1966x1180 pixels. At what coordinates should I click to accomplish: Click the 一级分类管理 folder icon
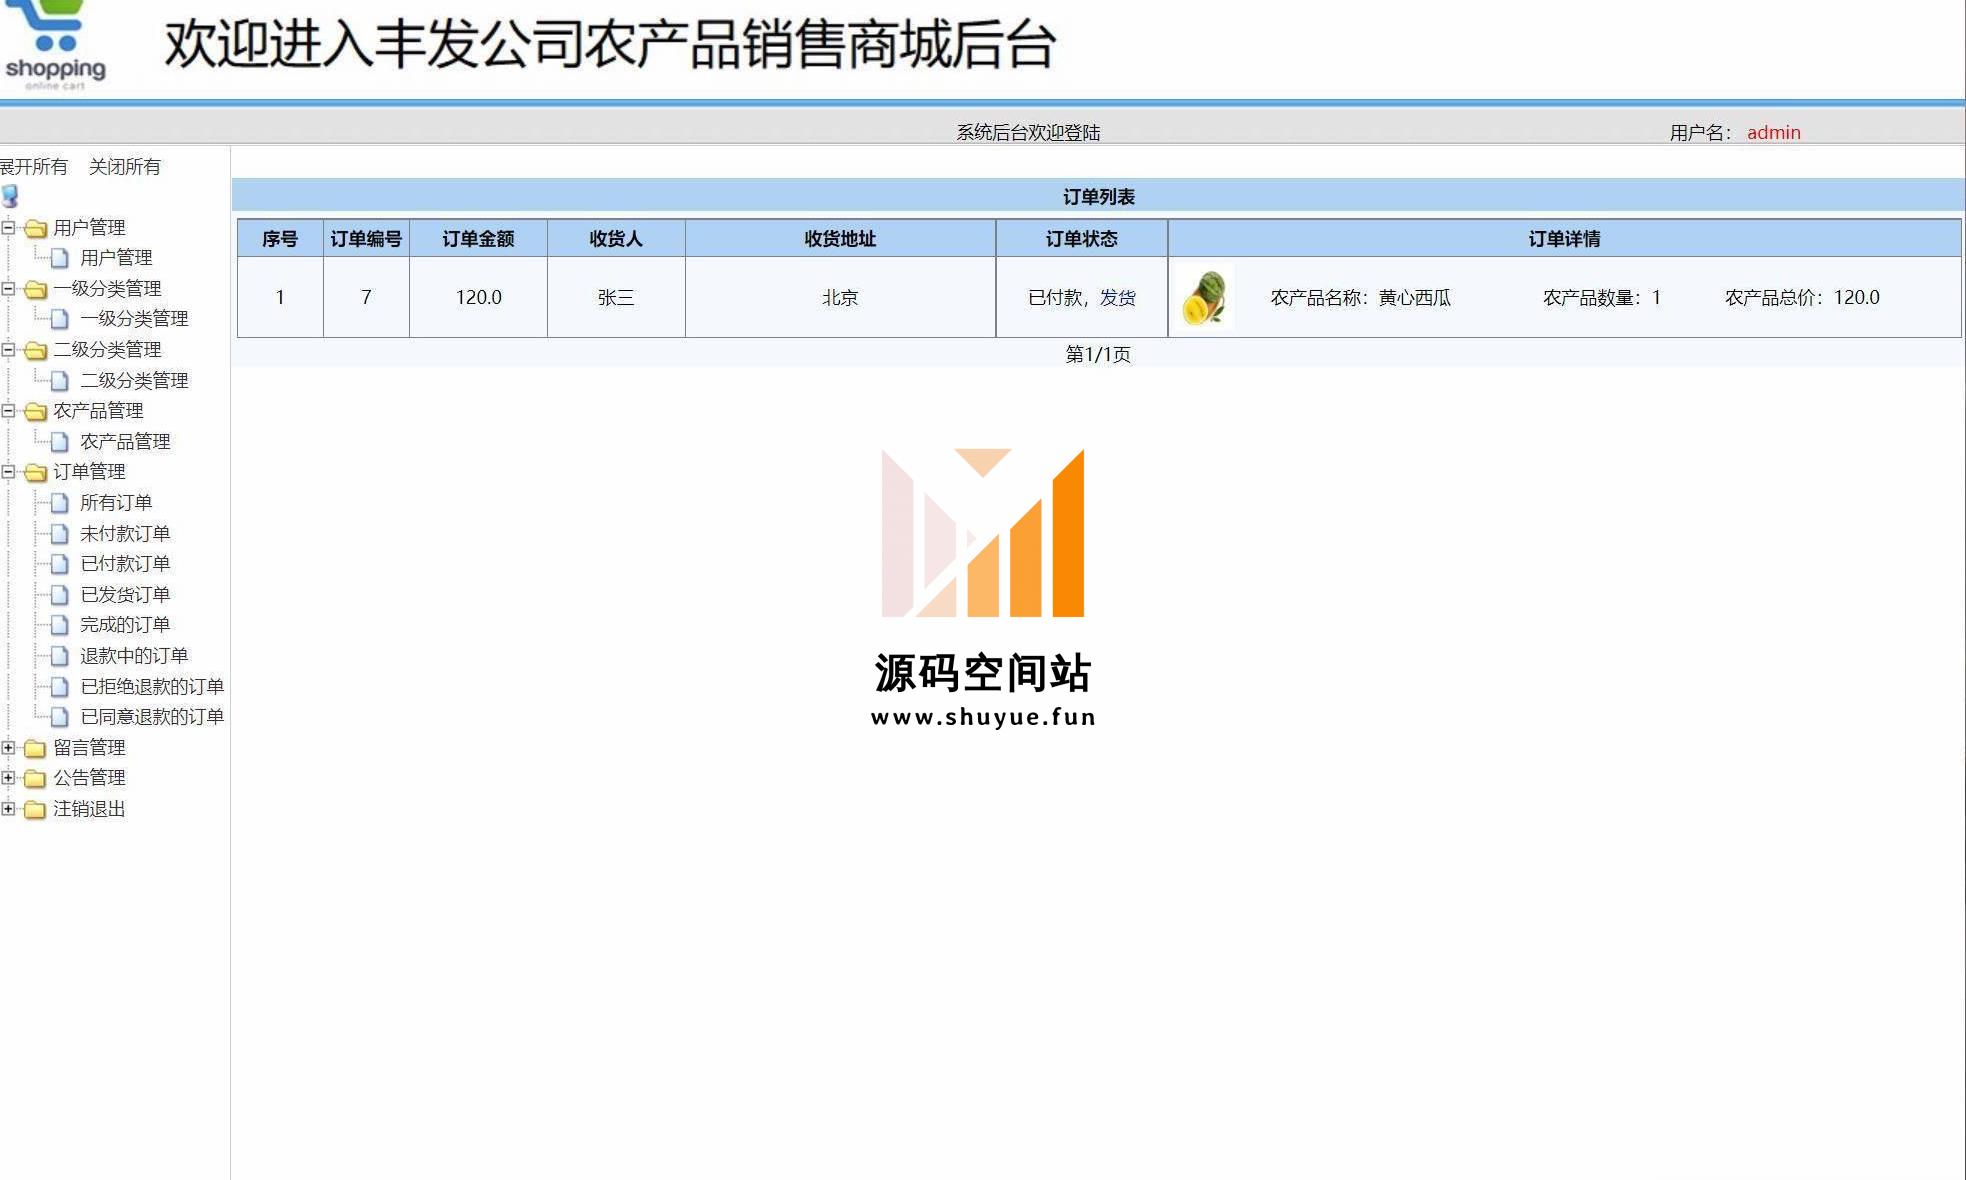point(35,289)
